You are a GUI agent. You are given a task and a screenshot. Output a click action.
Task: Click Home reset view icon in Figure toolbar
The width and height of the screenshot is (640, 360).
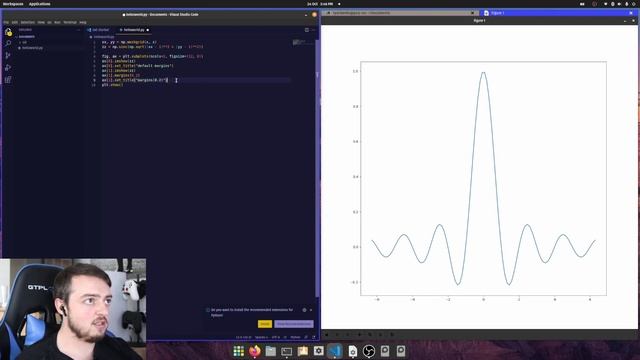[x=327, y=334]
